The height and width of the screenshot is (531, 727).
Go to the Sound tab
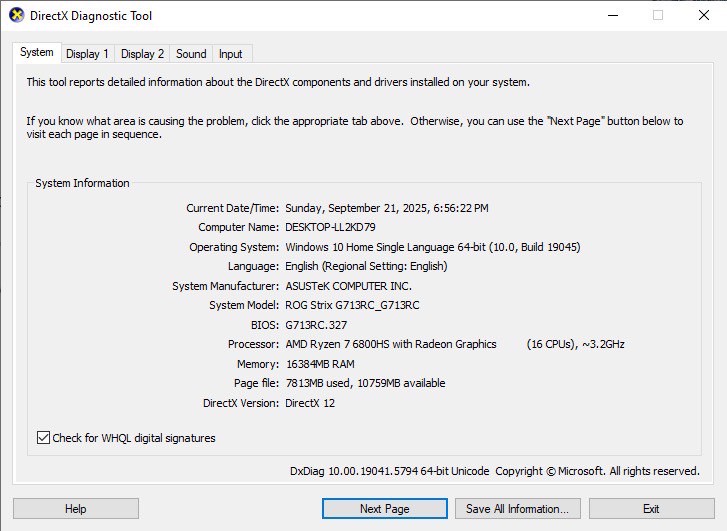point(191,54)
